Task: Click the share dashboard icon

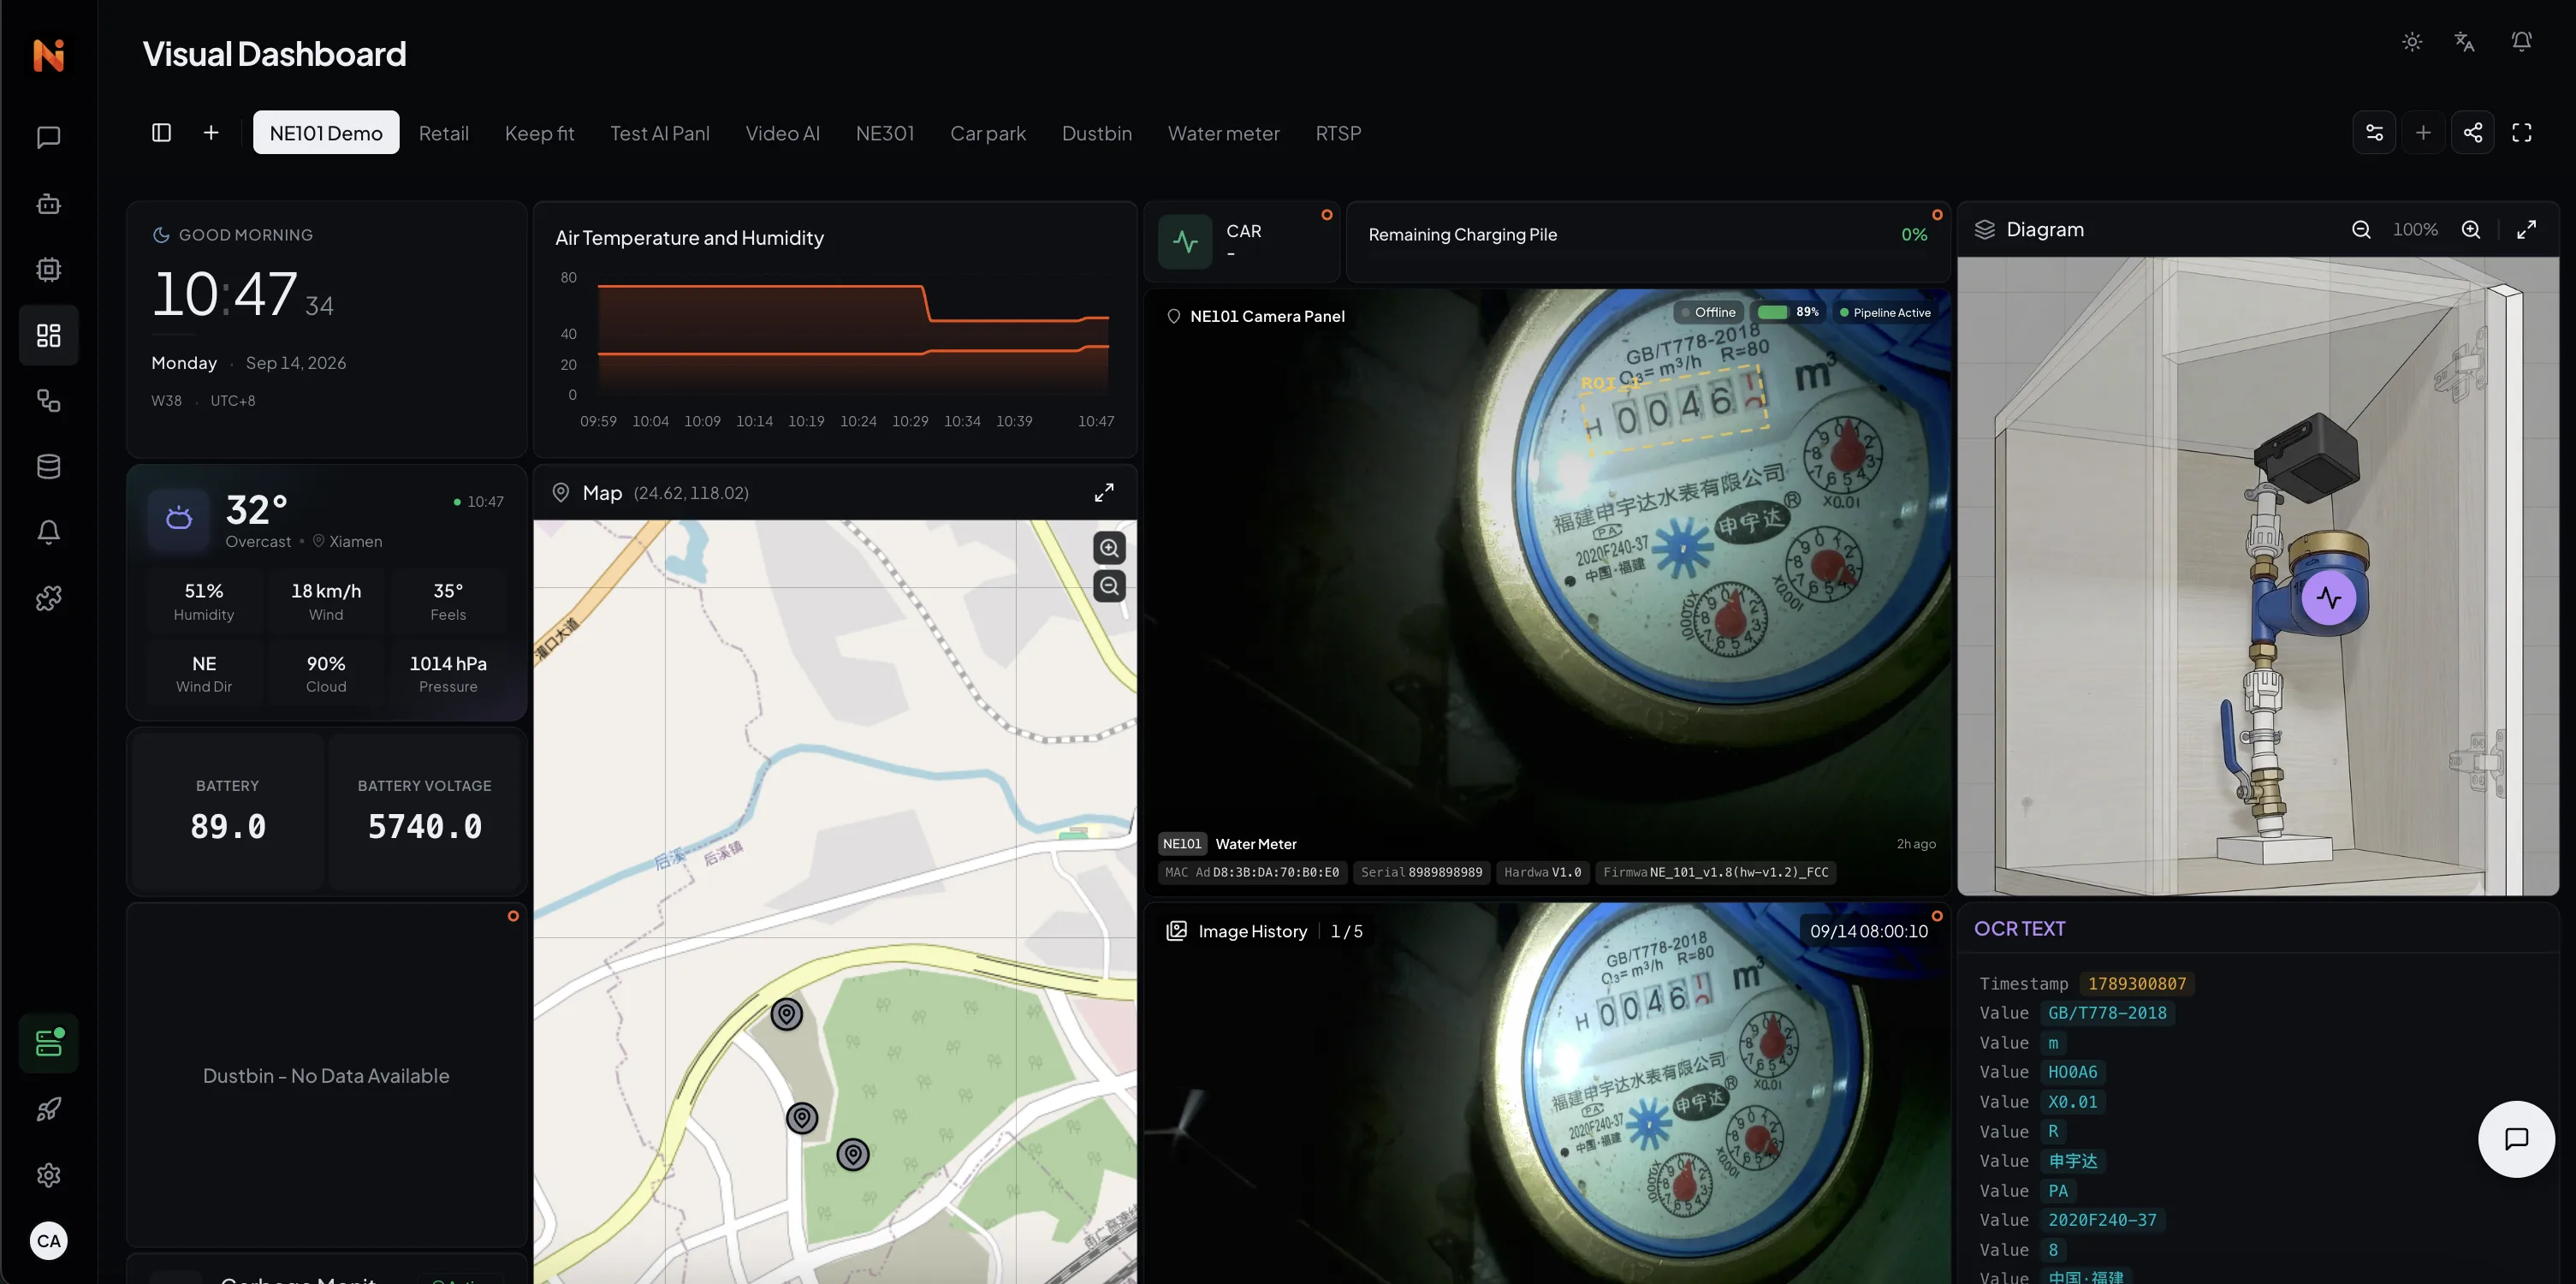Action: 2472,132
